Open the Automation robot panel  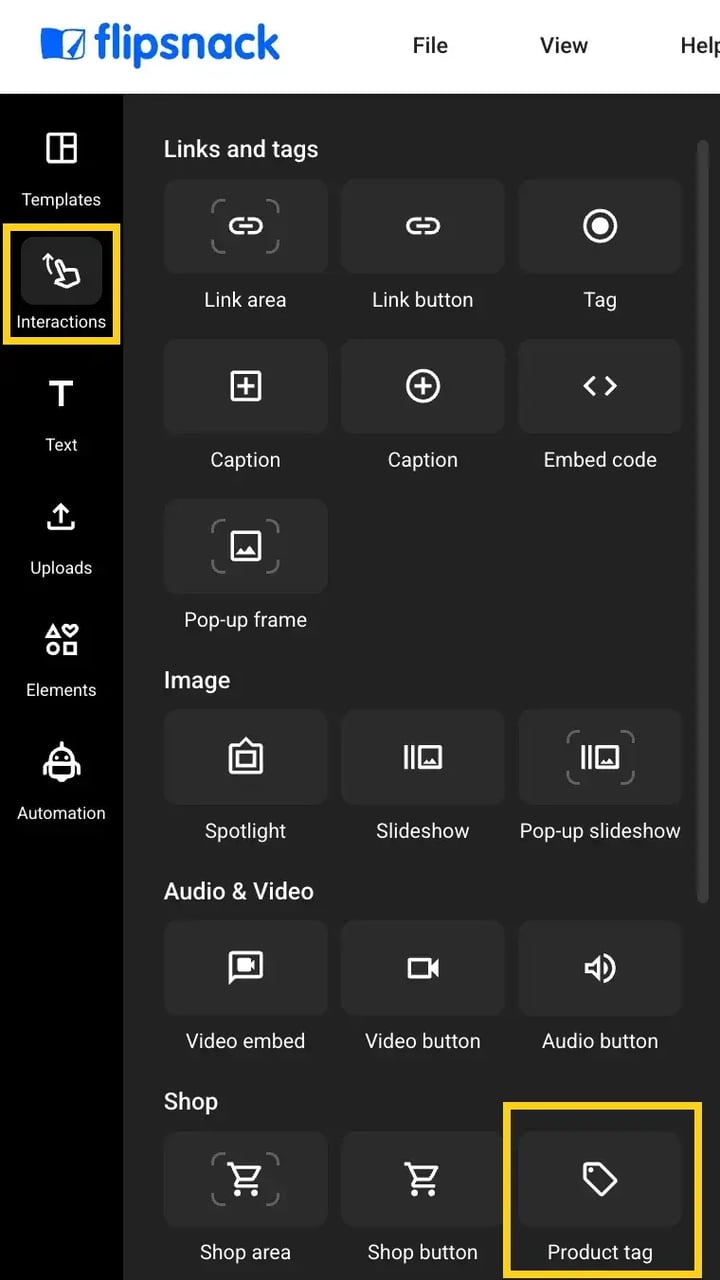click(x=61, y=783)
